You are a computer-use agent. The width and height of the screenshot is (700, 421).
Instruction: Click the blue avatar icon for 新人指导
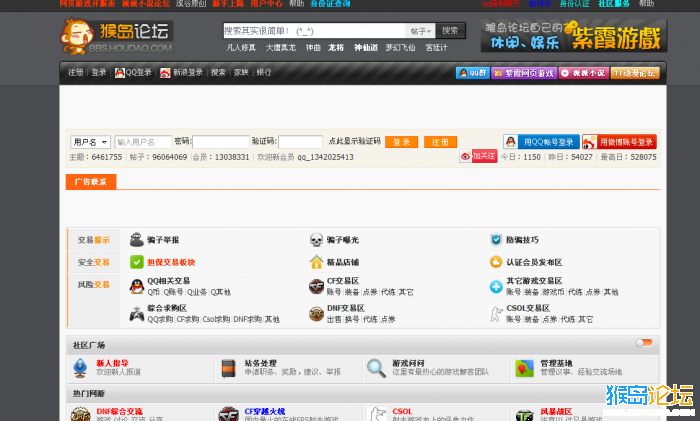(x=80, y=368)
